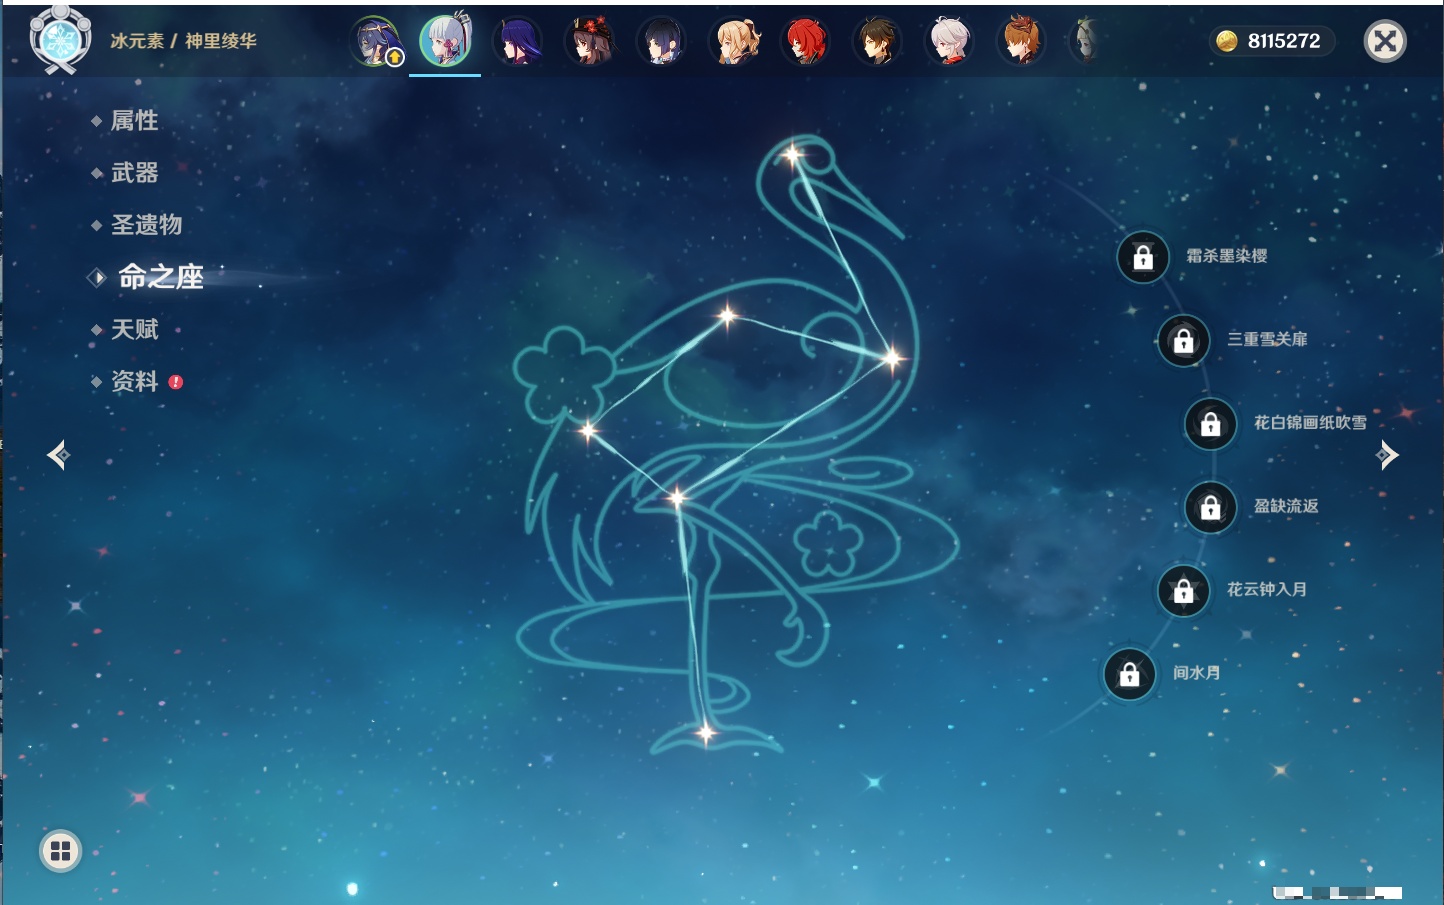This screenshot has height=905, width=1444.
Task: Click the Mora balance 8115272
Action: tap(1284, 41)
